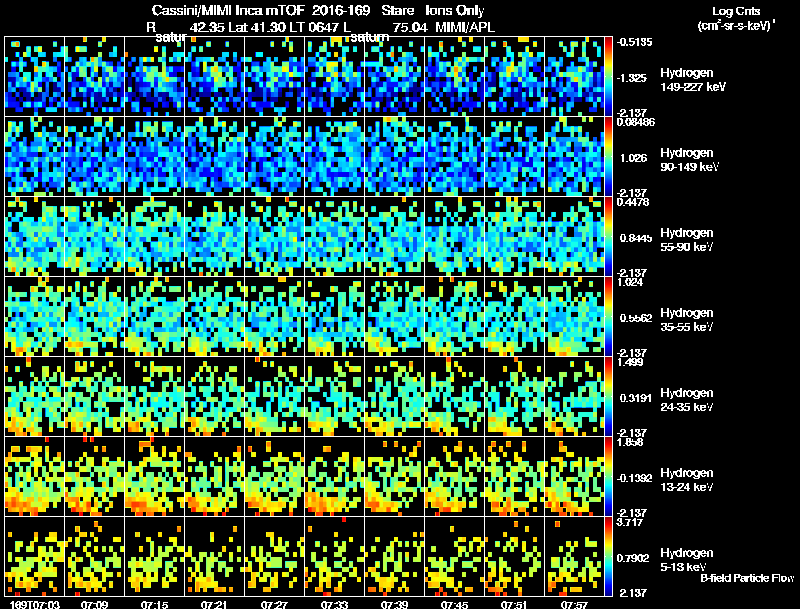800x609 pixels.
Task: Click the -0.1392 colorbar value
Action: click(x=634, y=478)
